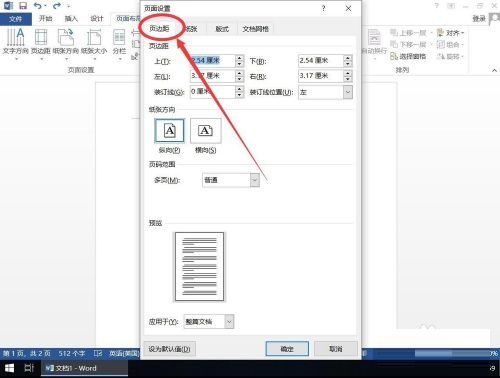500x378 pixels.
Task: Open the 旋转 rotate menu in ribbon
Action: pyautogui.click(x=451, y=56)
